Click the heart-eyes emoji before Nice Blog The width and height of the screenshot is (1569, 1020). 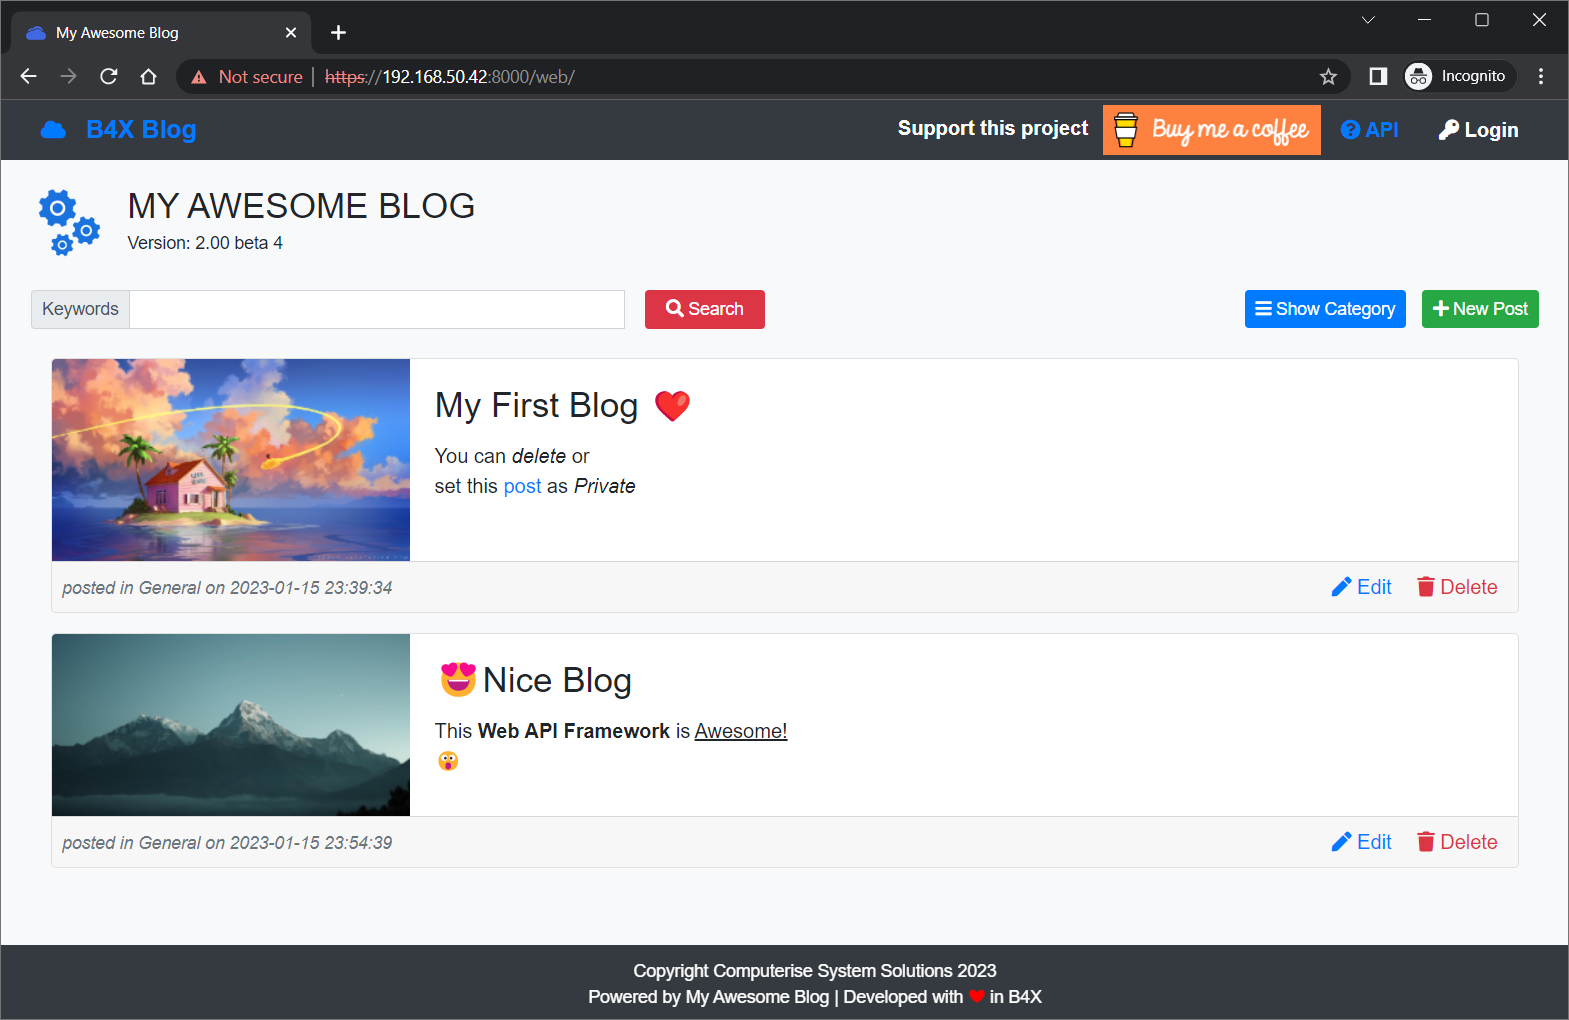pyautogui.click(x=458, y=680)
